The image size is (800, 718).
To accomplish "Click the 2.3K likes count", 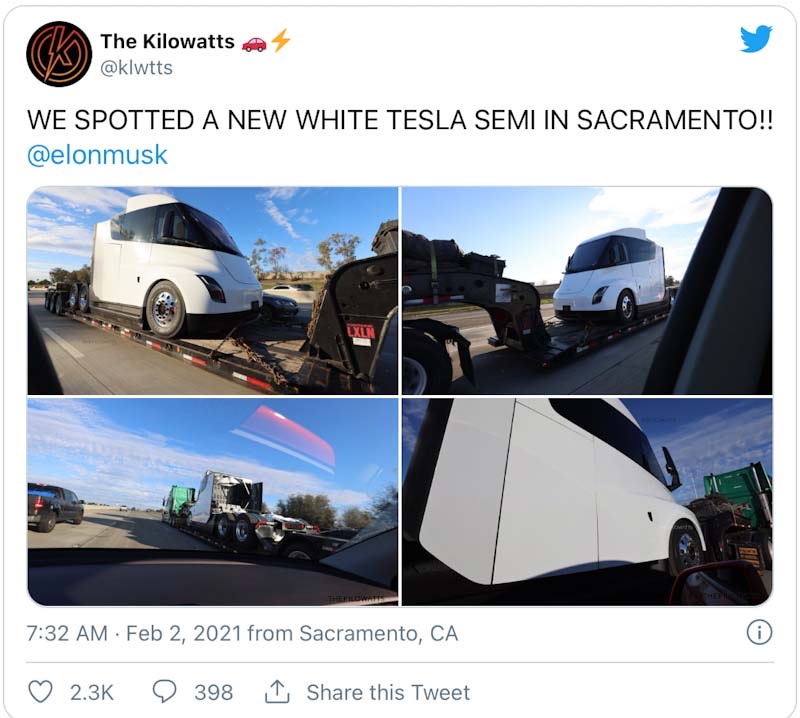I will (x=91, y=692).
